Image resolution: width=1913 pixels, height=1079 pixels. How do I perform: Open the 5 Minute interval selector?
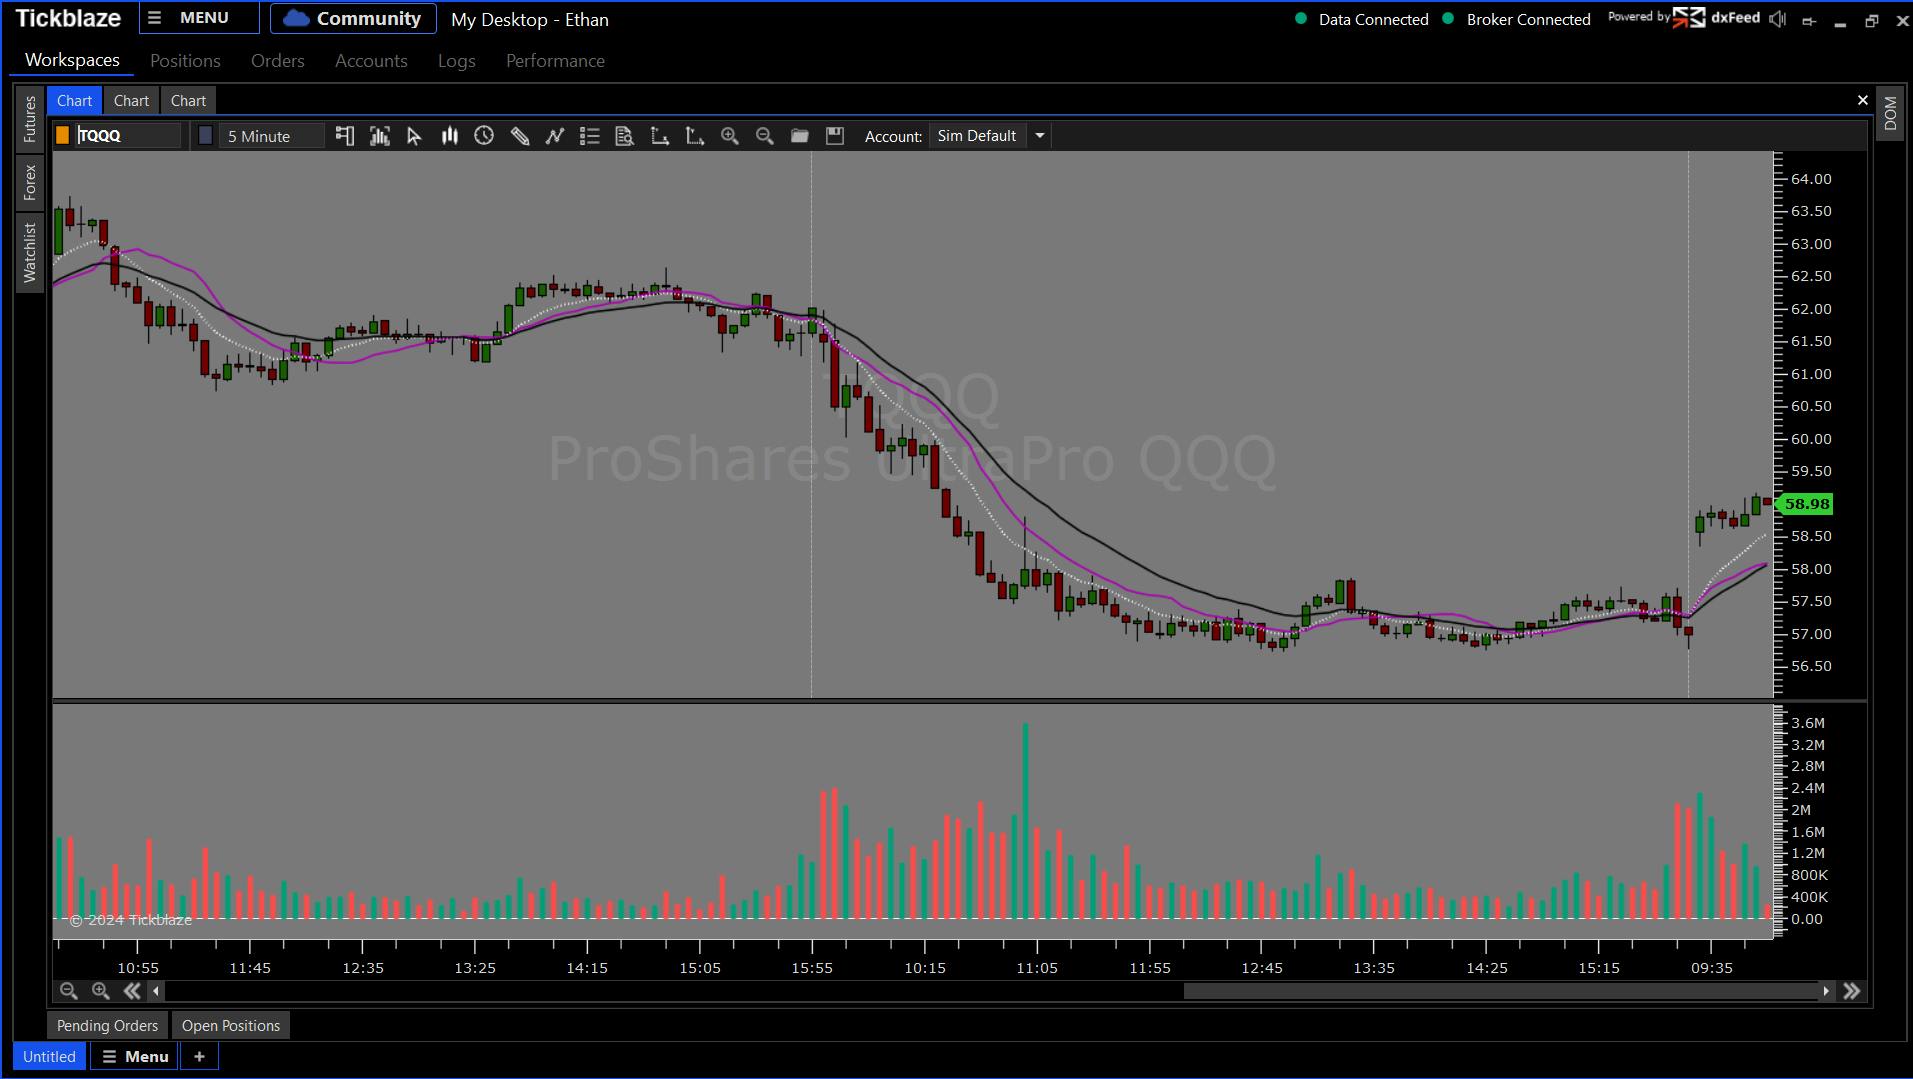271,136
